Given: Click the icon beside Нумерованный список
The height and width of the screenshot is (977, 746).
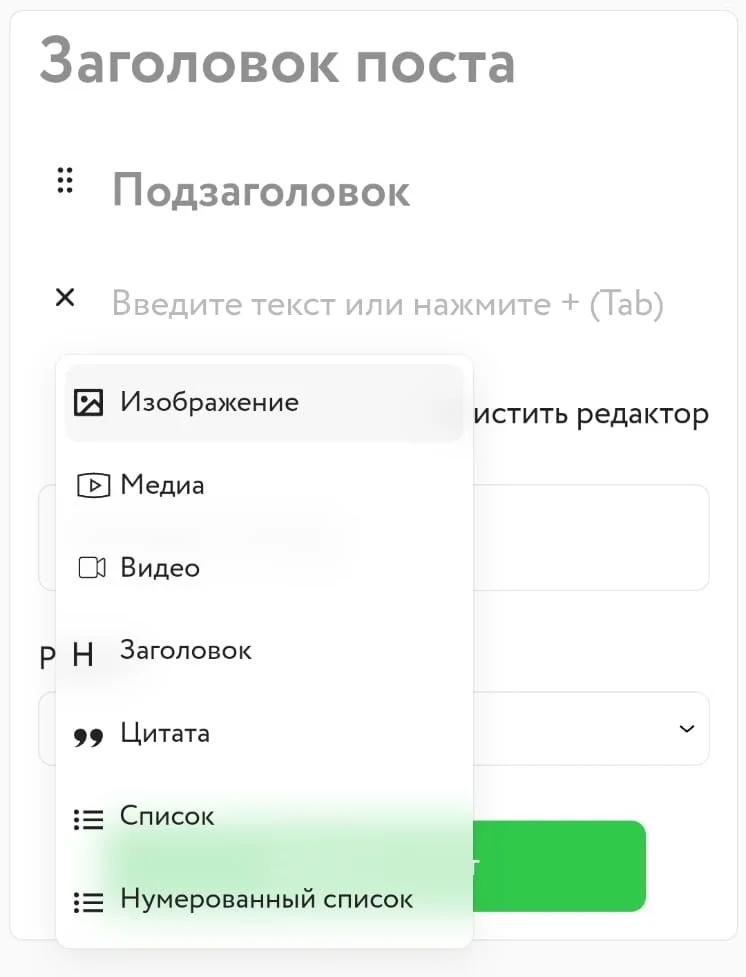Looking at the screenshot, I should 89,902.
